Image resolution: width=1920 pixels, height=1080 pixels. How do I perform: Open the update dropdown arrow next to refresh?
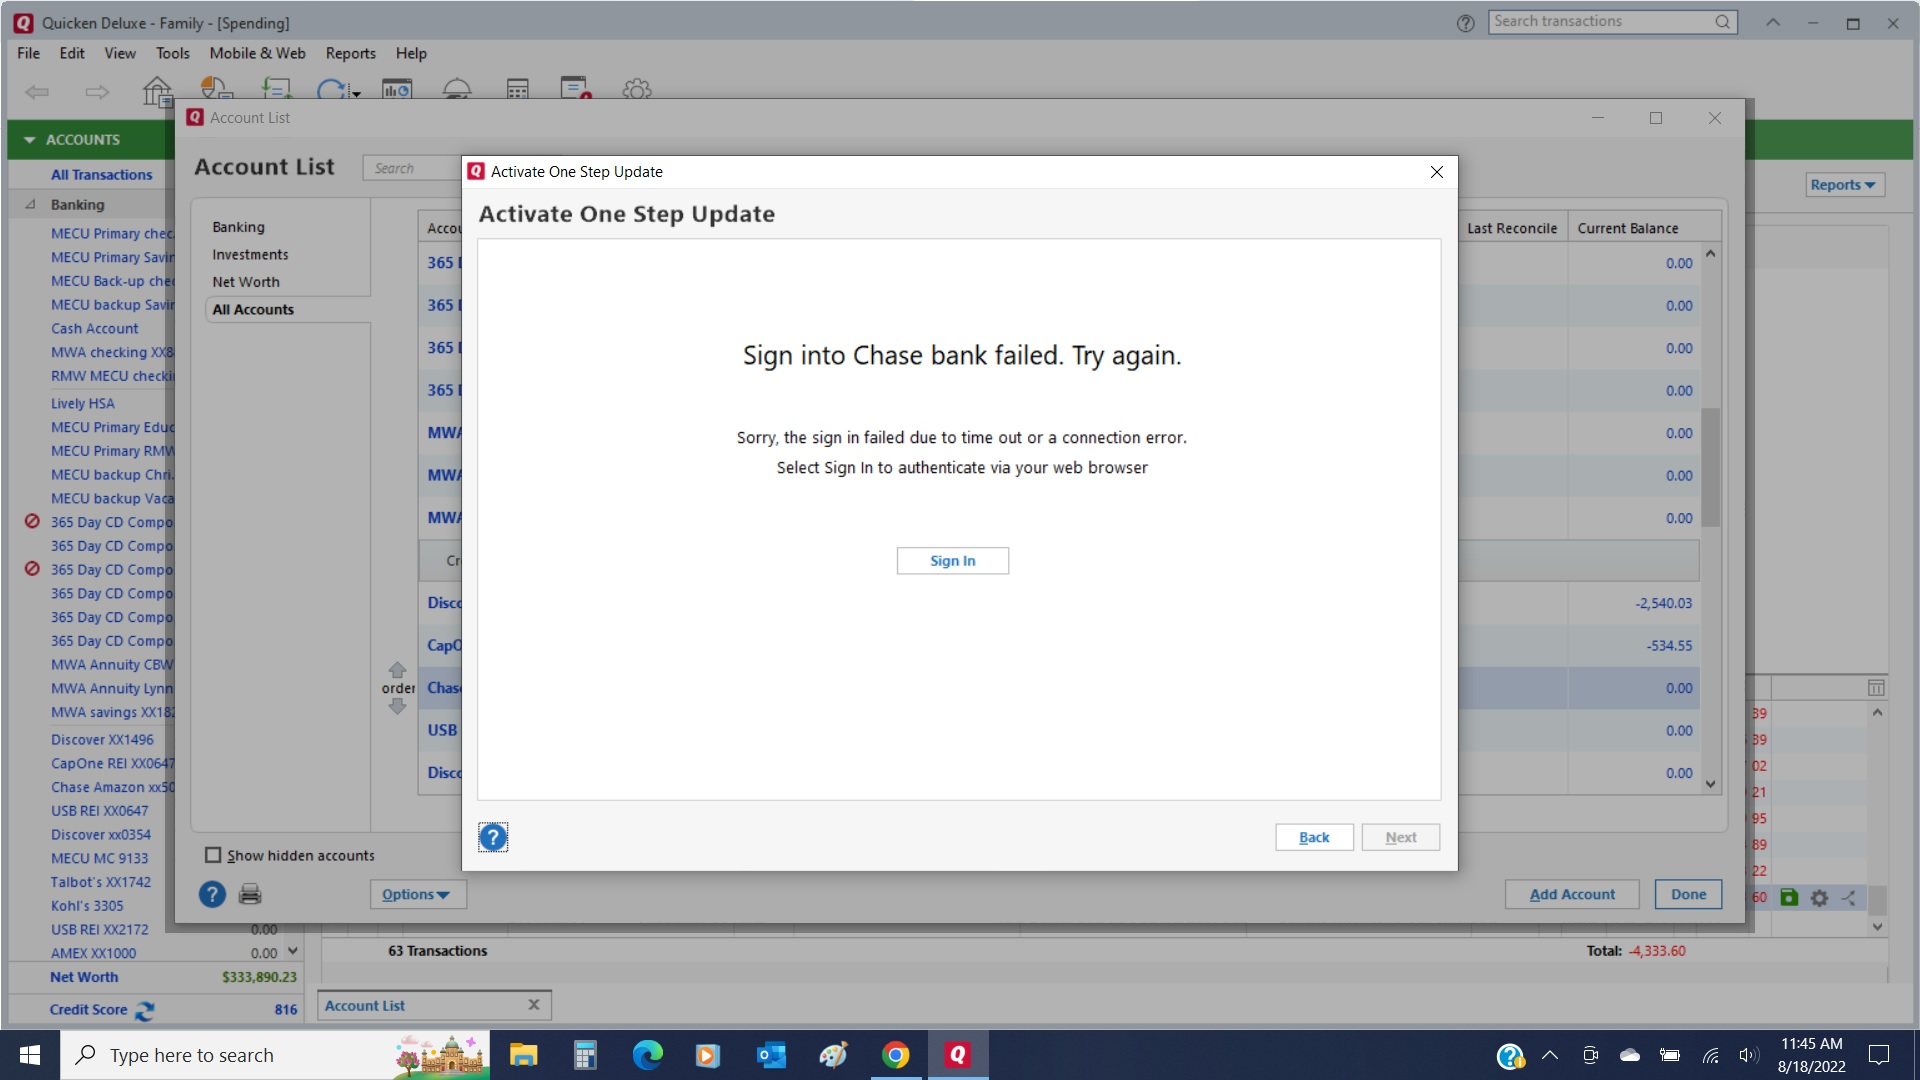pyautogui.click(x=355, y=92)
